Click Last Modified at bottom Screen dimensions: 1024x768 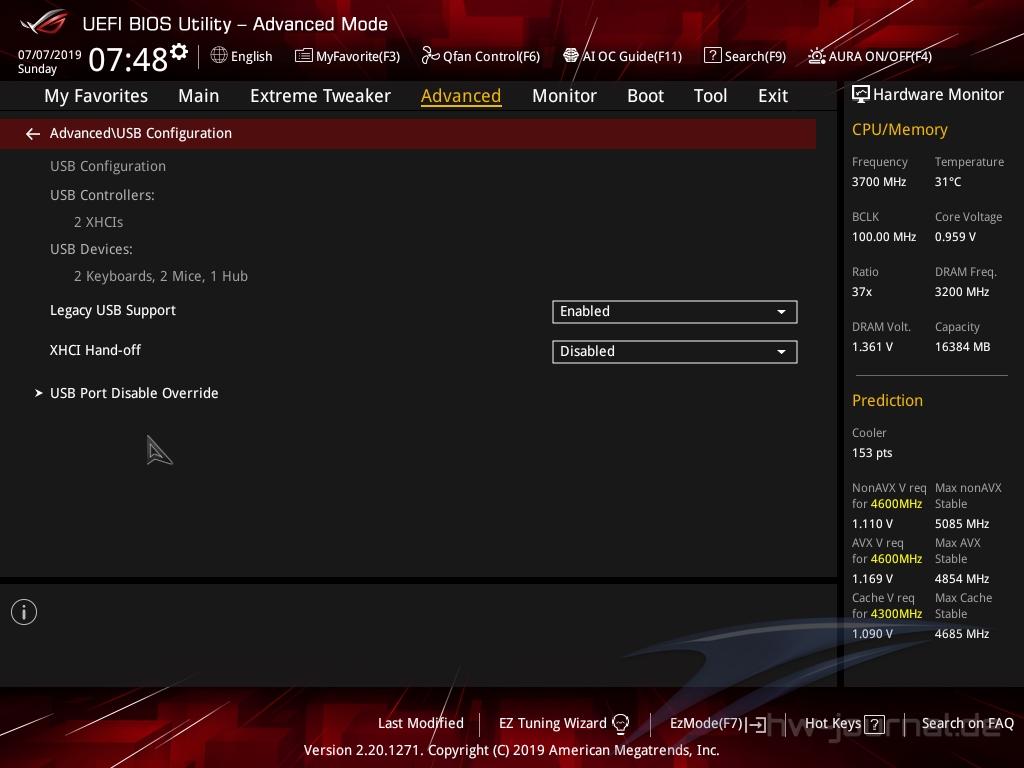421,724
